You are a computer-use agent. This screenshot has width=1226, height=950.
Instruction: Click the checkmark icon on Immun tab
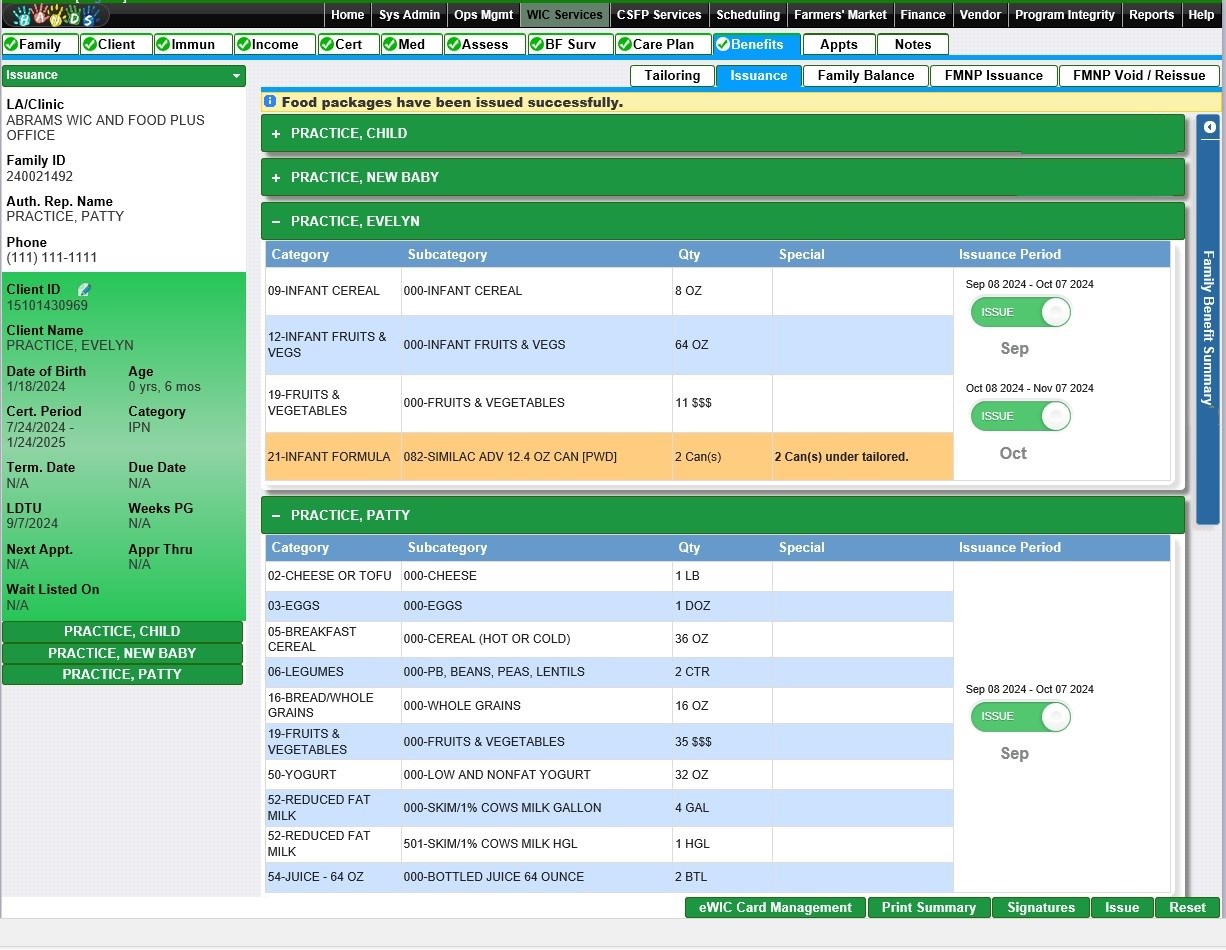click(x=163, y=44)
